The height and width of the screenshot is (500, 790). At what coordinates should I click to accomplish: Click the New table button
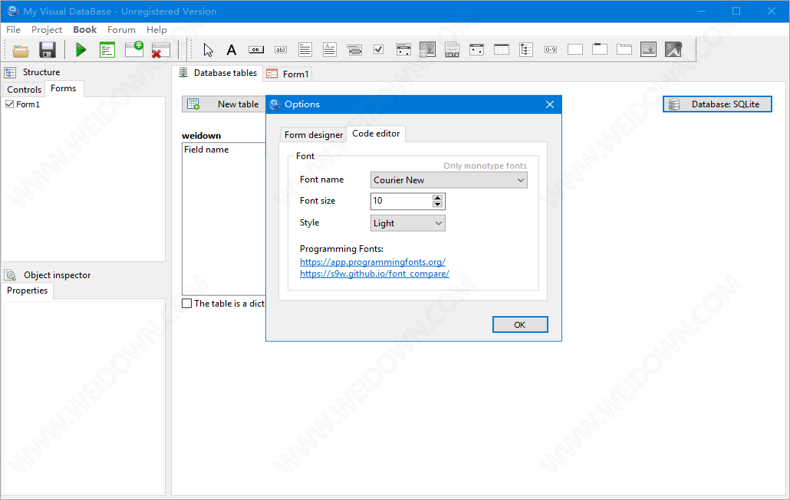[224, 104]
